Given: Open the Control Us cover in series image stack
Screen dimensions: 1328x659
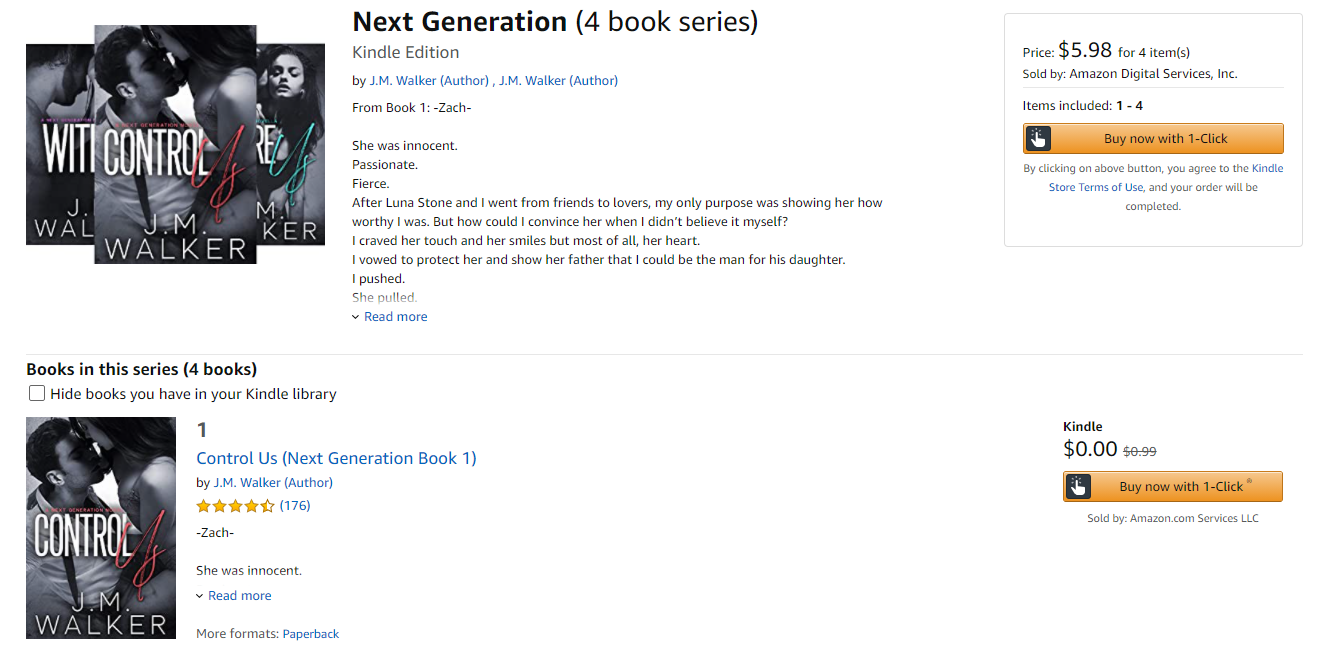Looking at the screenshot, I should [x=175, y=144].
